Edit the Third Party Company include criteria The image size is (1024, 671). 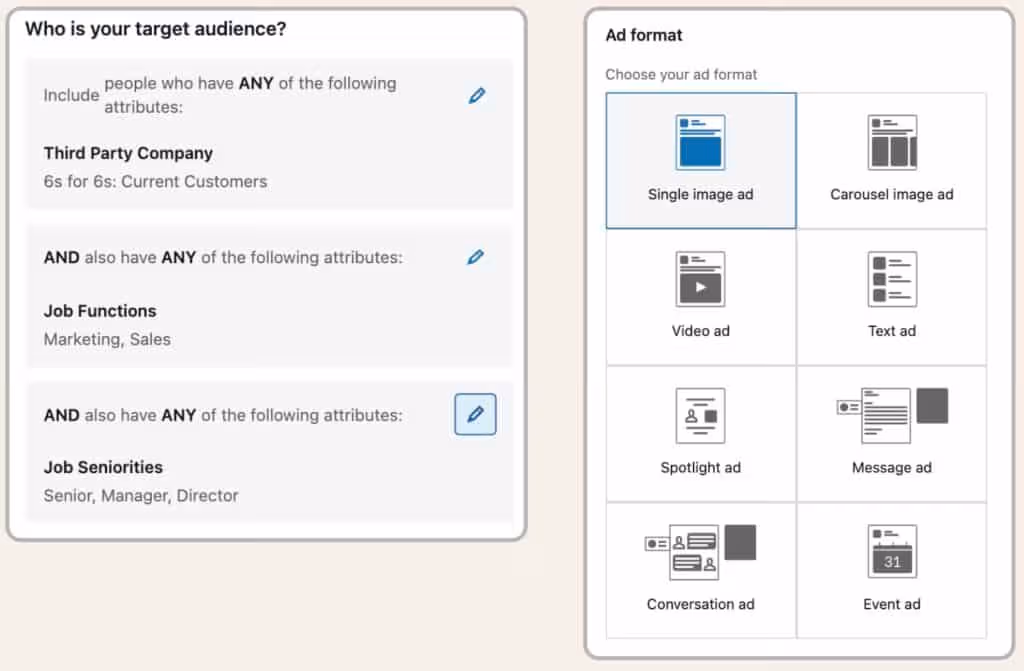tap(477, 95)
